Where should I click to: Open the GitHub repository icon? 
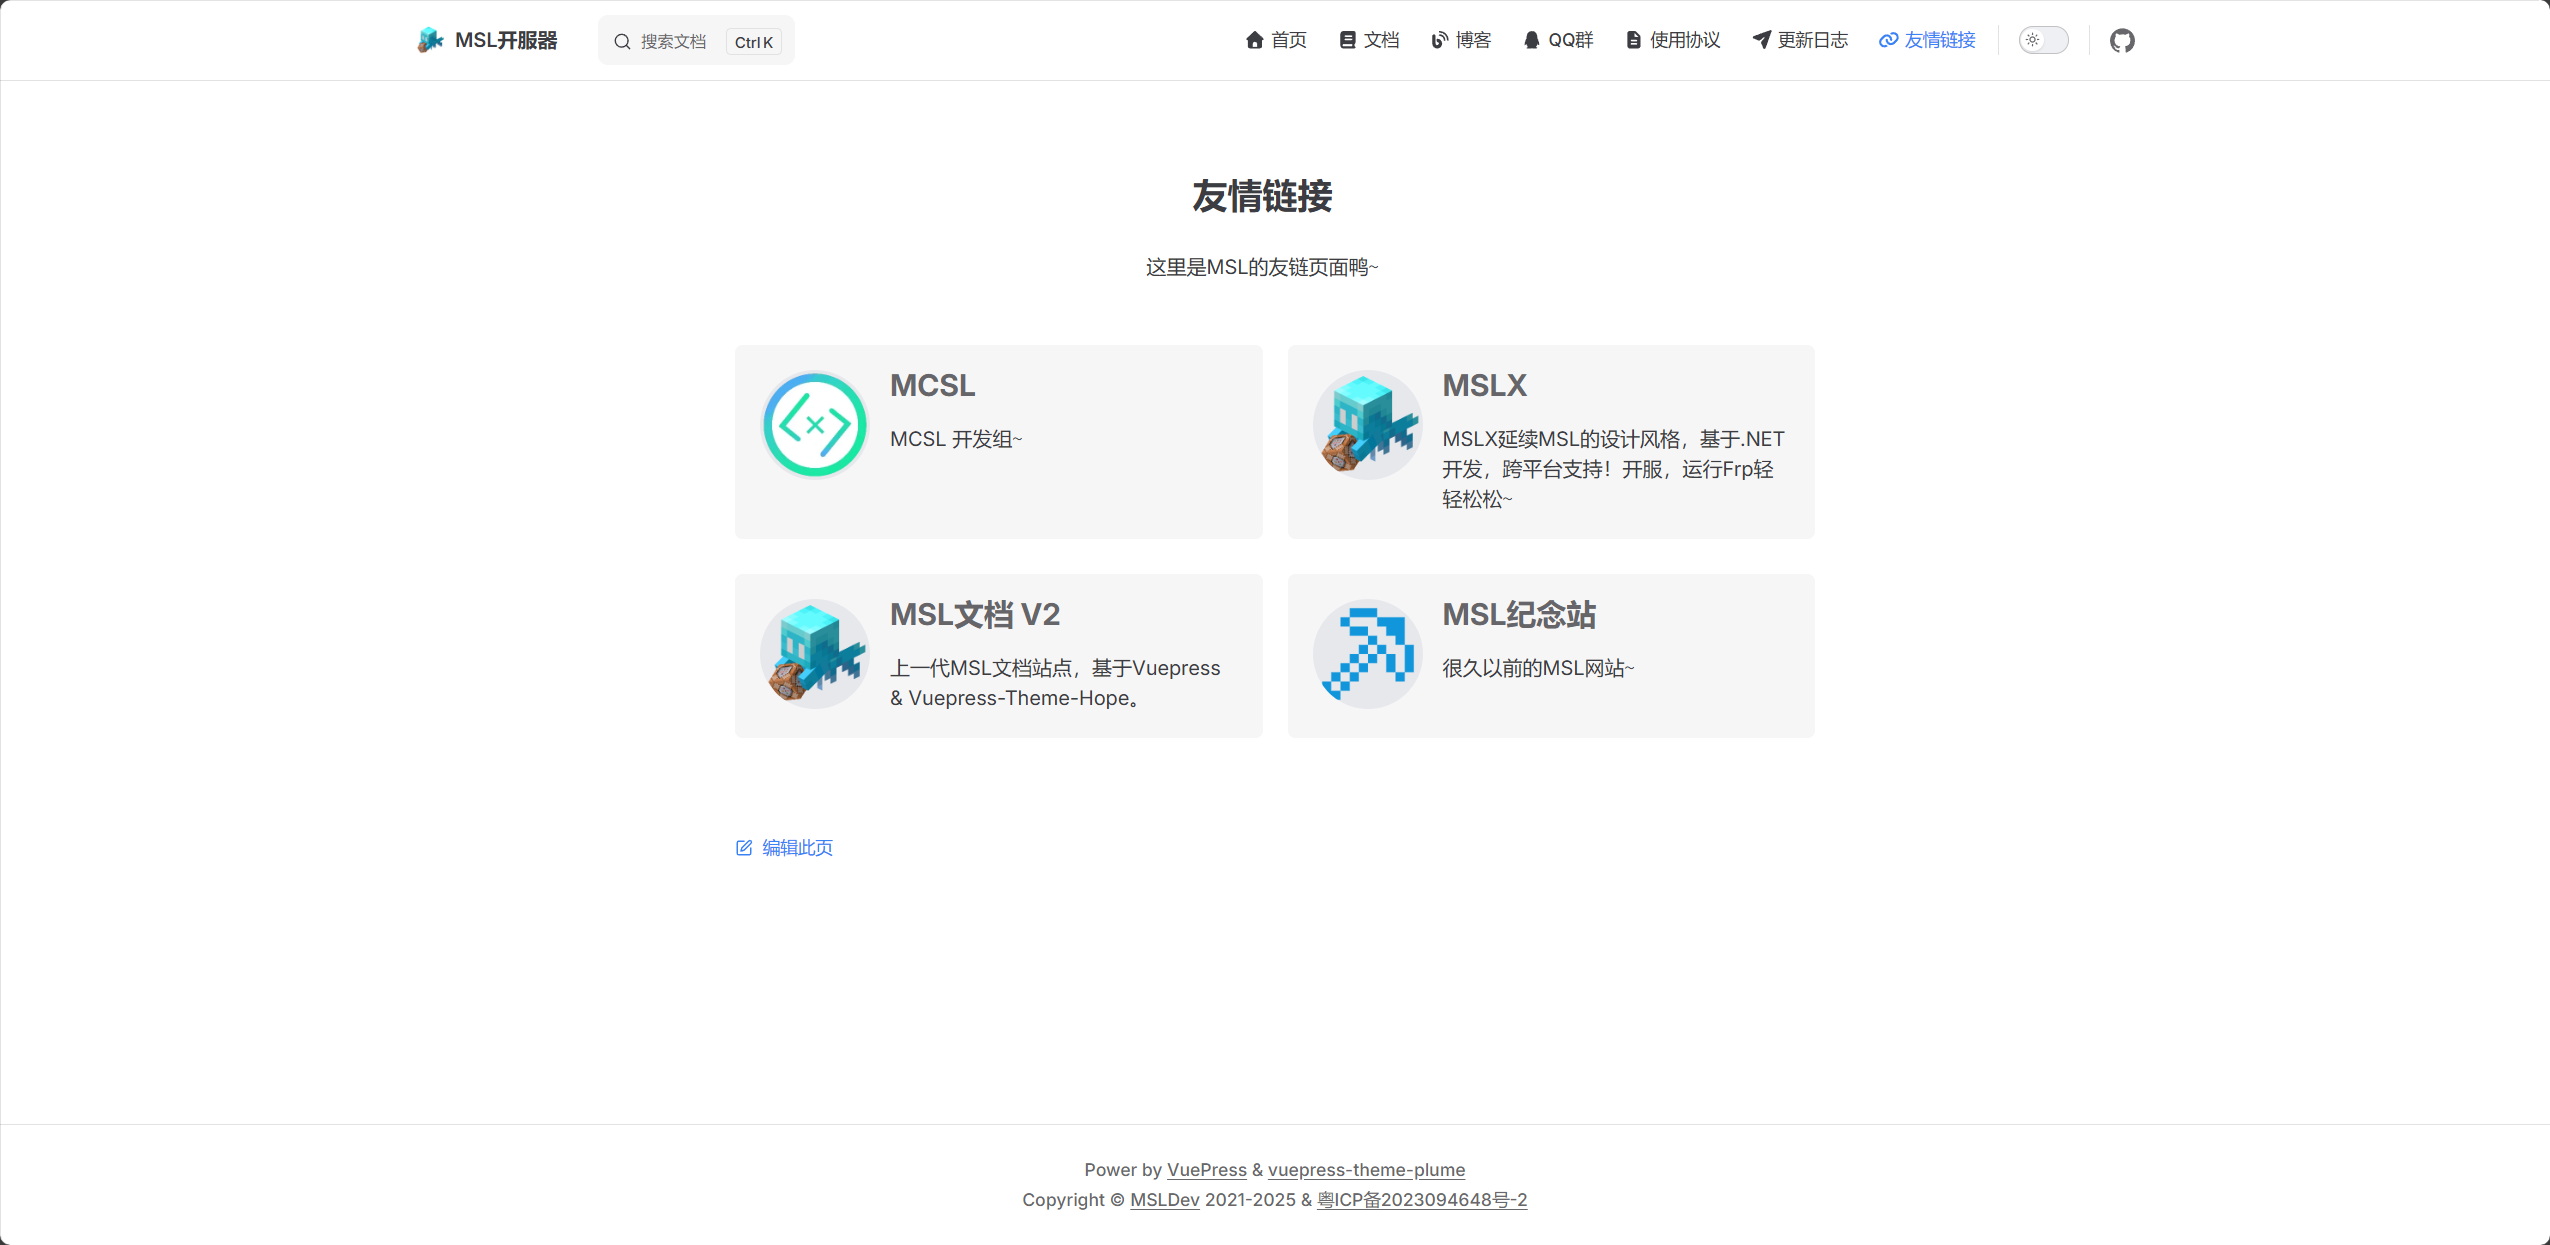tap(2122, 40)
